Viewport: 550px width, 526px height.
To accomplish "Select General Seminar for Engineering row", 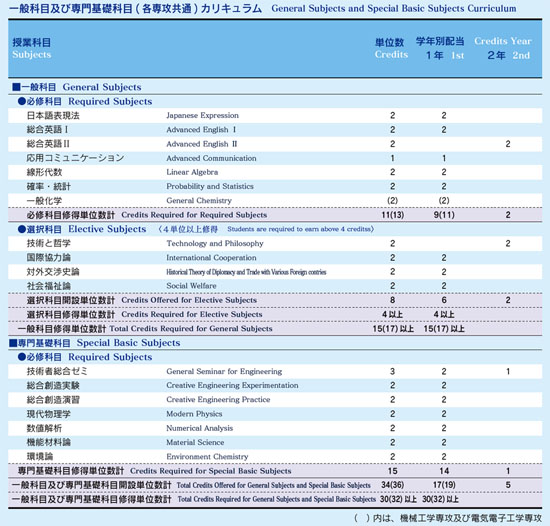I will 275,371.
